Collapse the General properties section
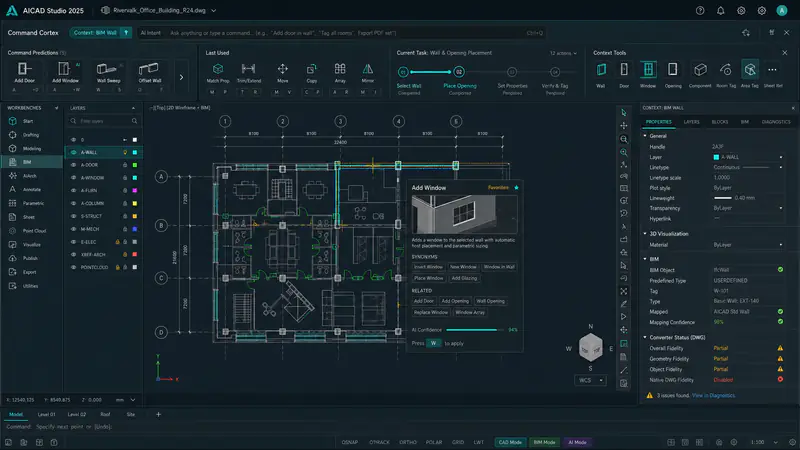Image resolution: width=800 pixels, height=450 pixels. [645, 136]
